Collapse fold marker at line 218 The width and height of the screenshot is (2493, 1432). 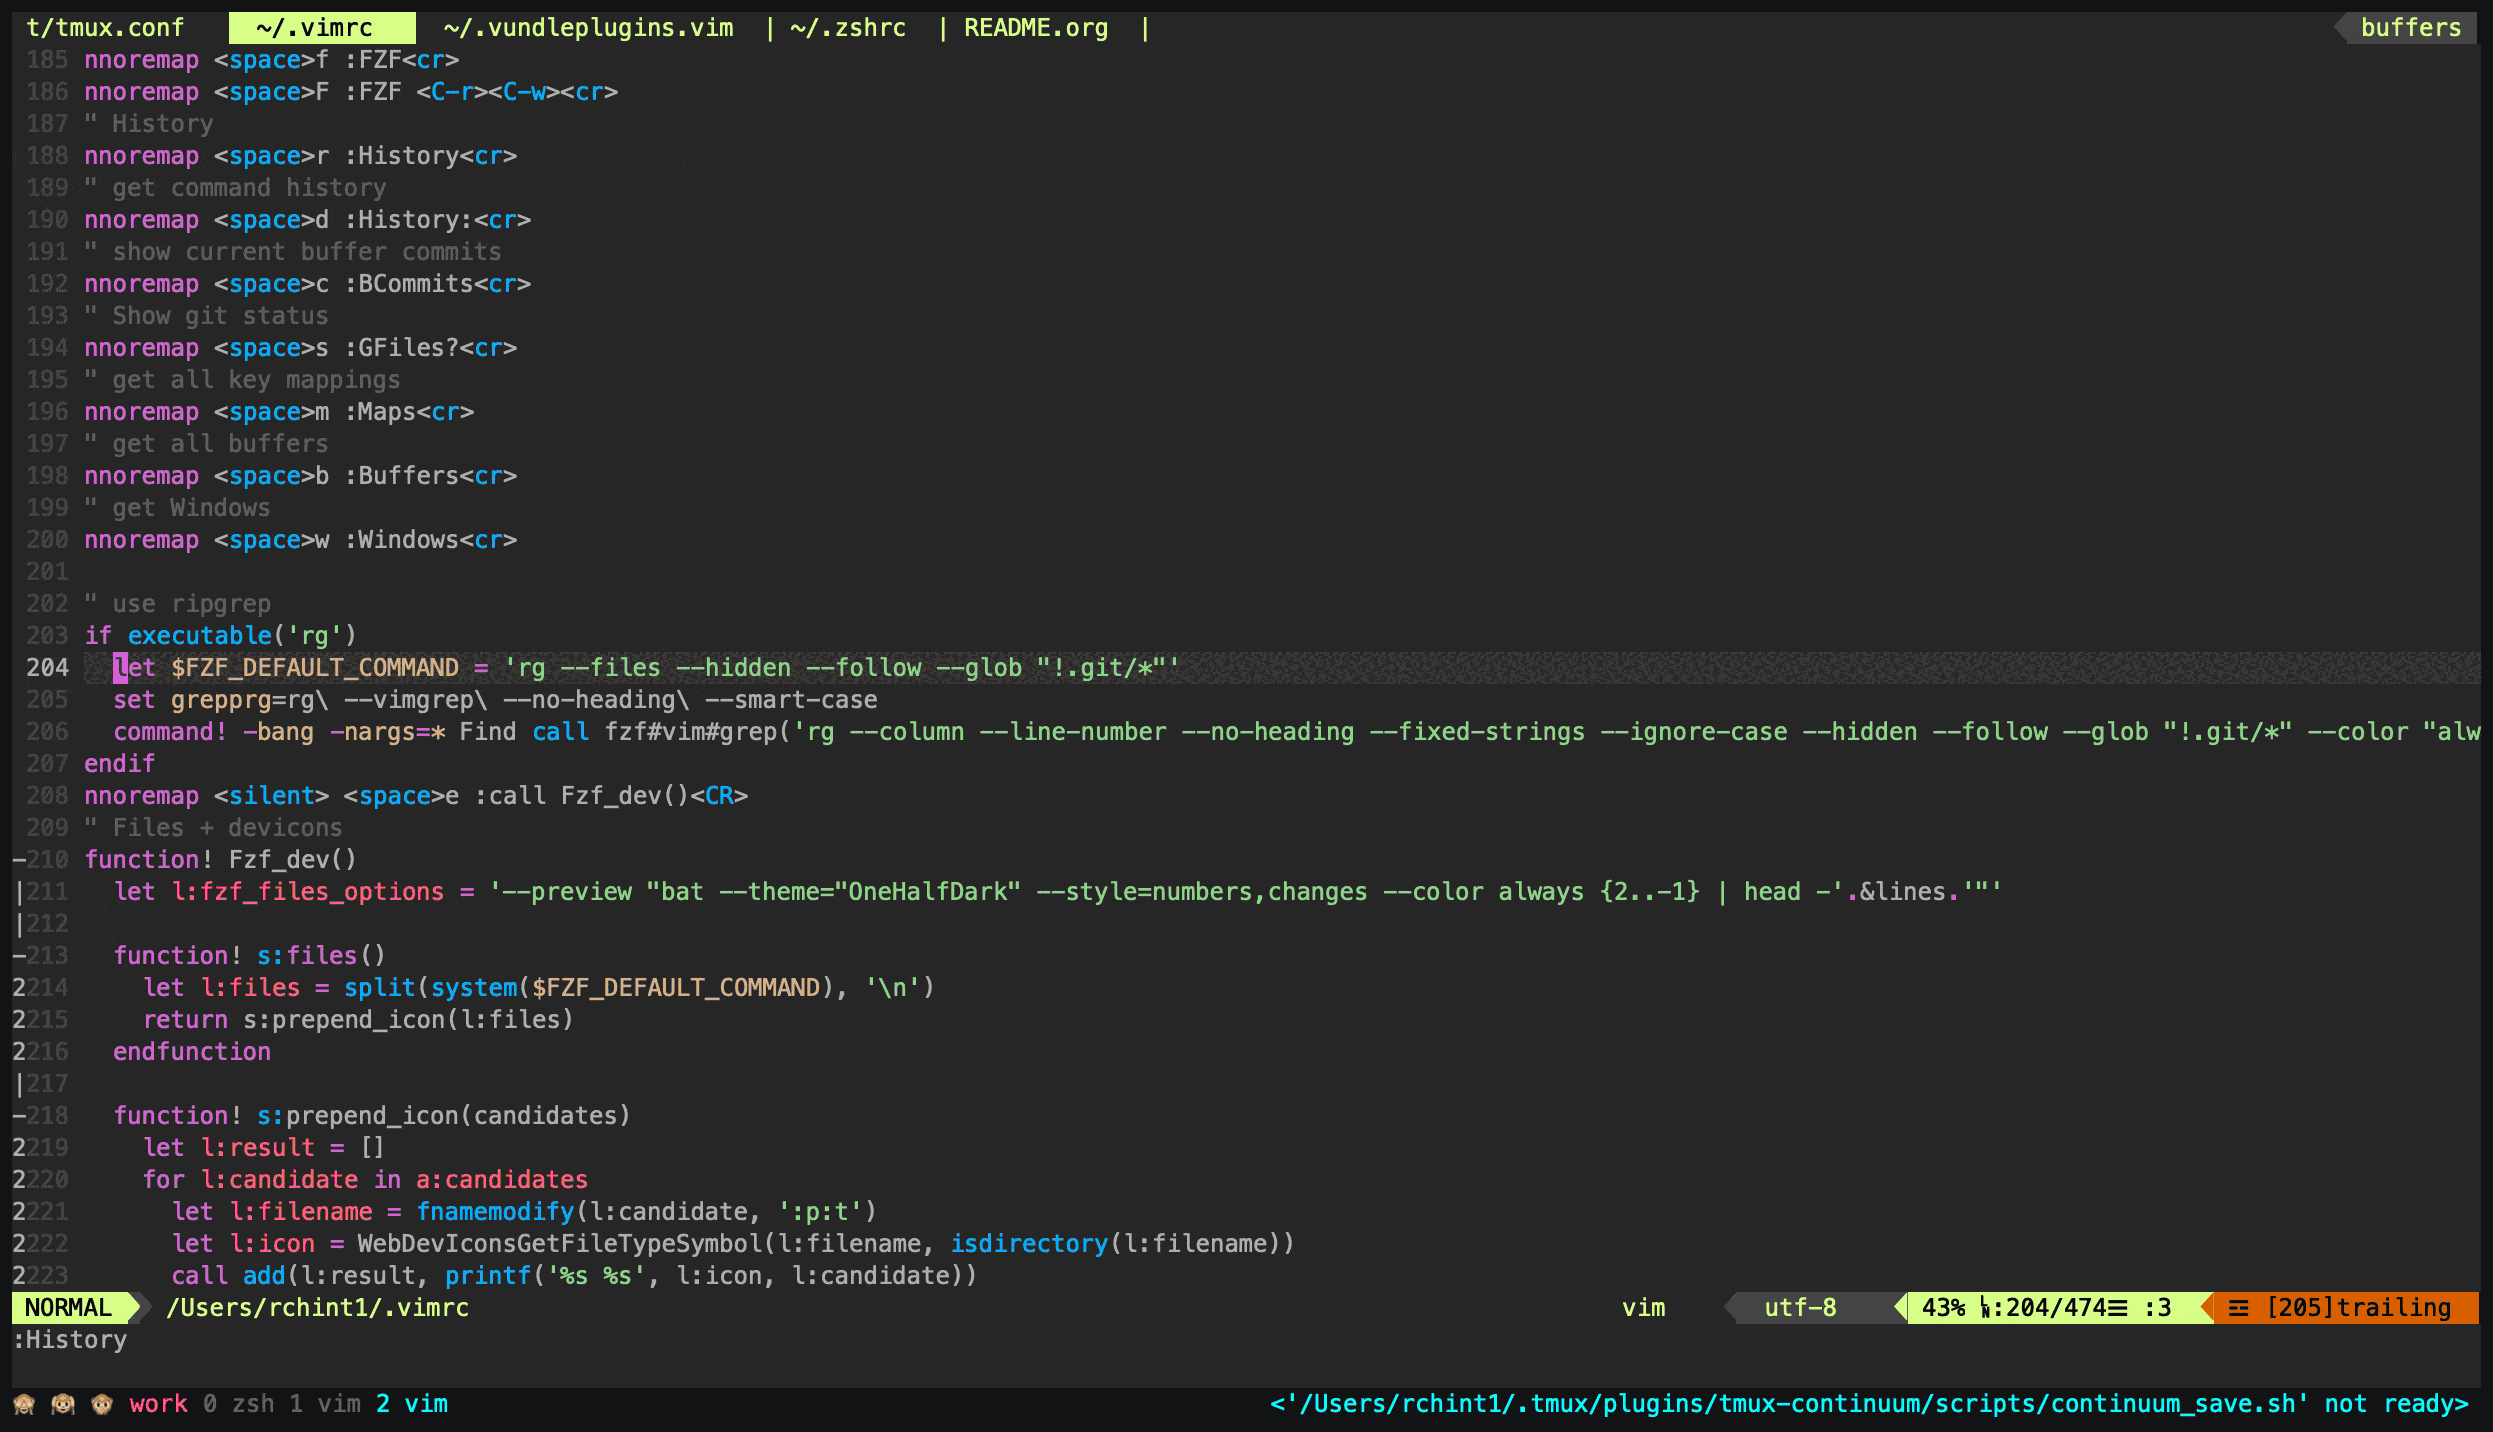click(x=19, y=1116)
